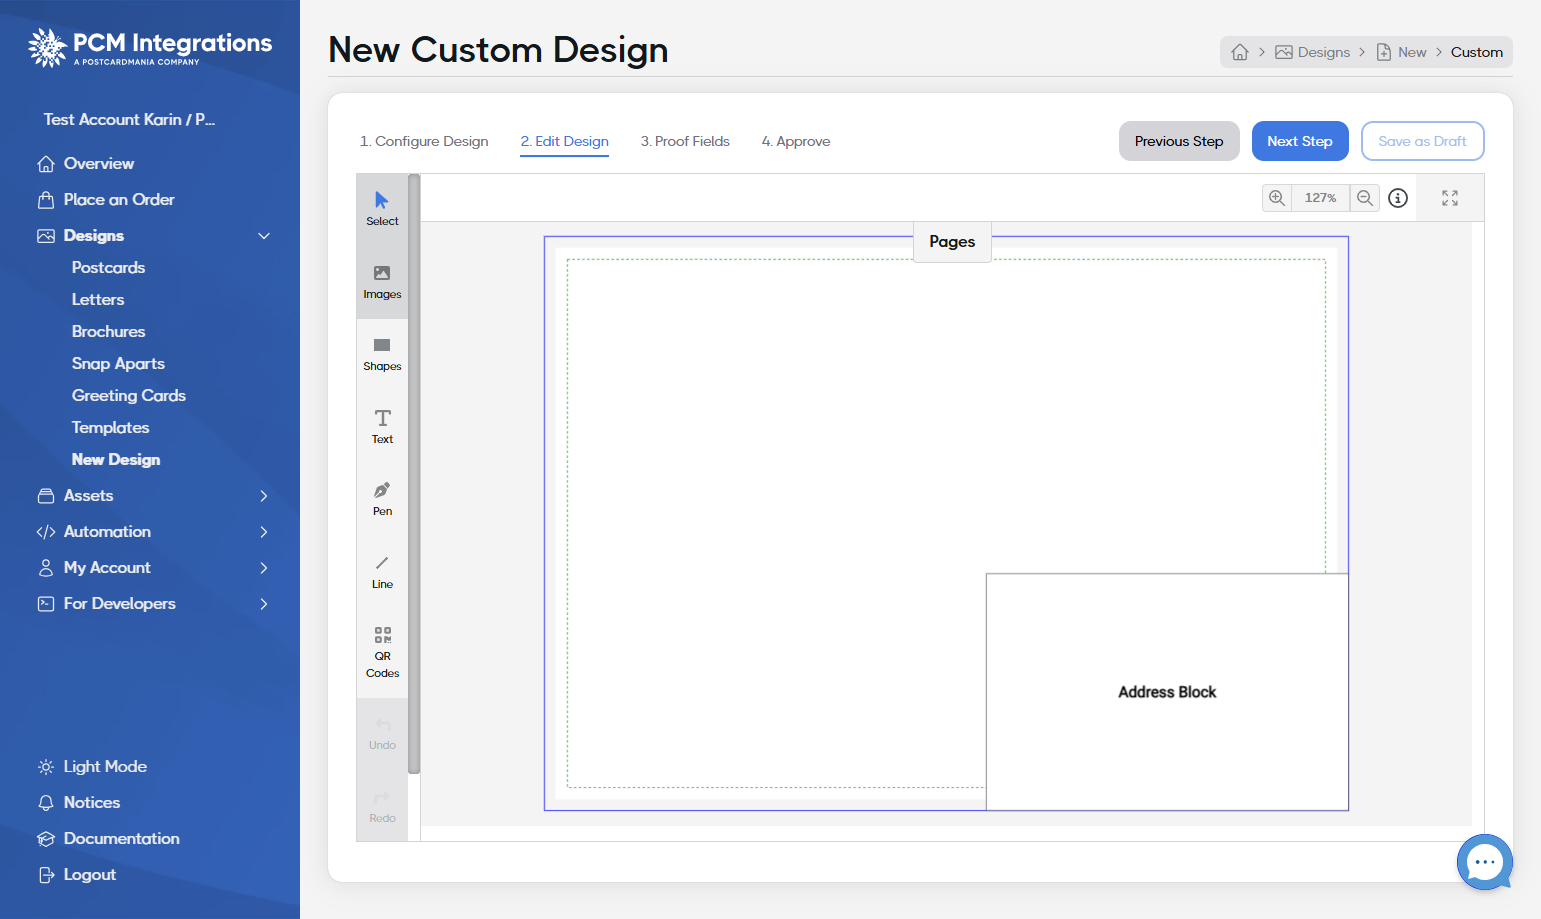Screen dimensions: 1541x919
Task: Activate the Text tool
Action: (382, 427)
